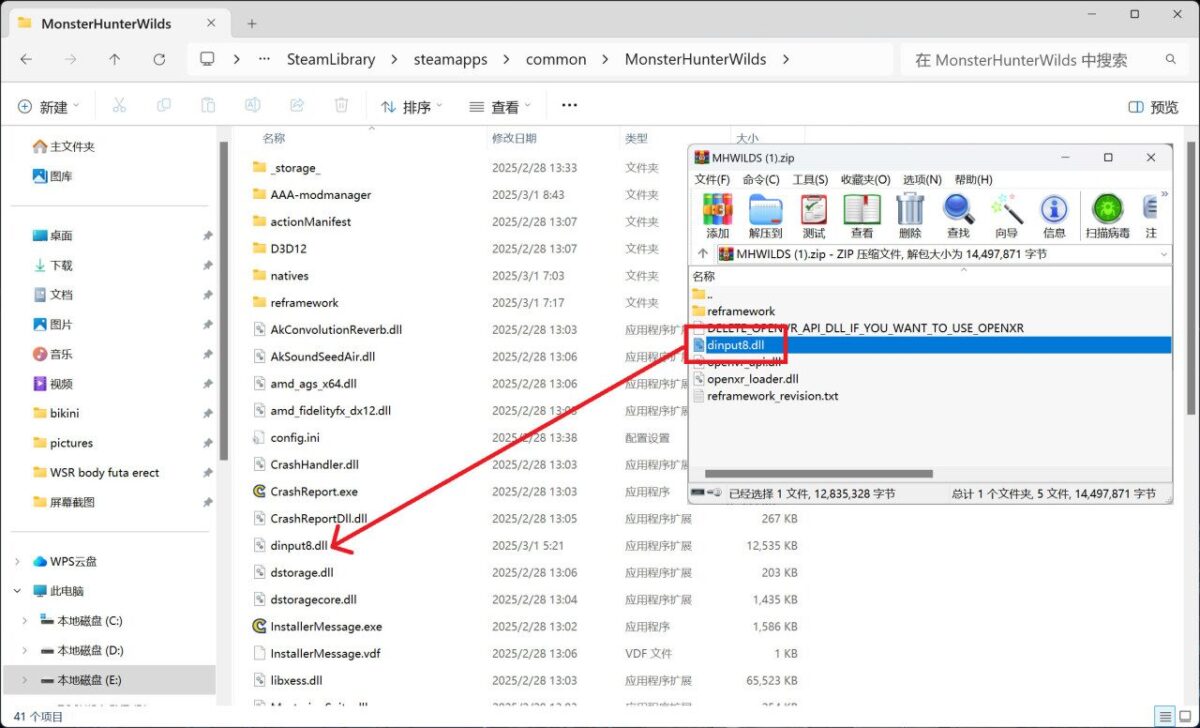This screenshot has height=728, width=1200.
Task: Open the 排序 sort dropdown
Action: point(411,105)
